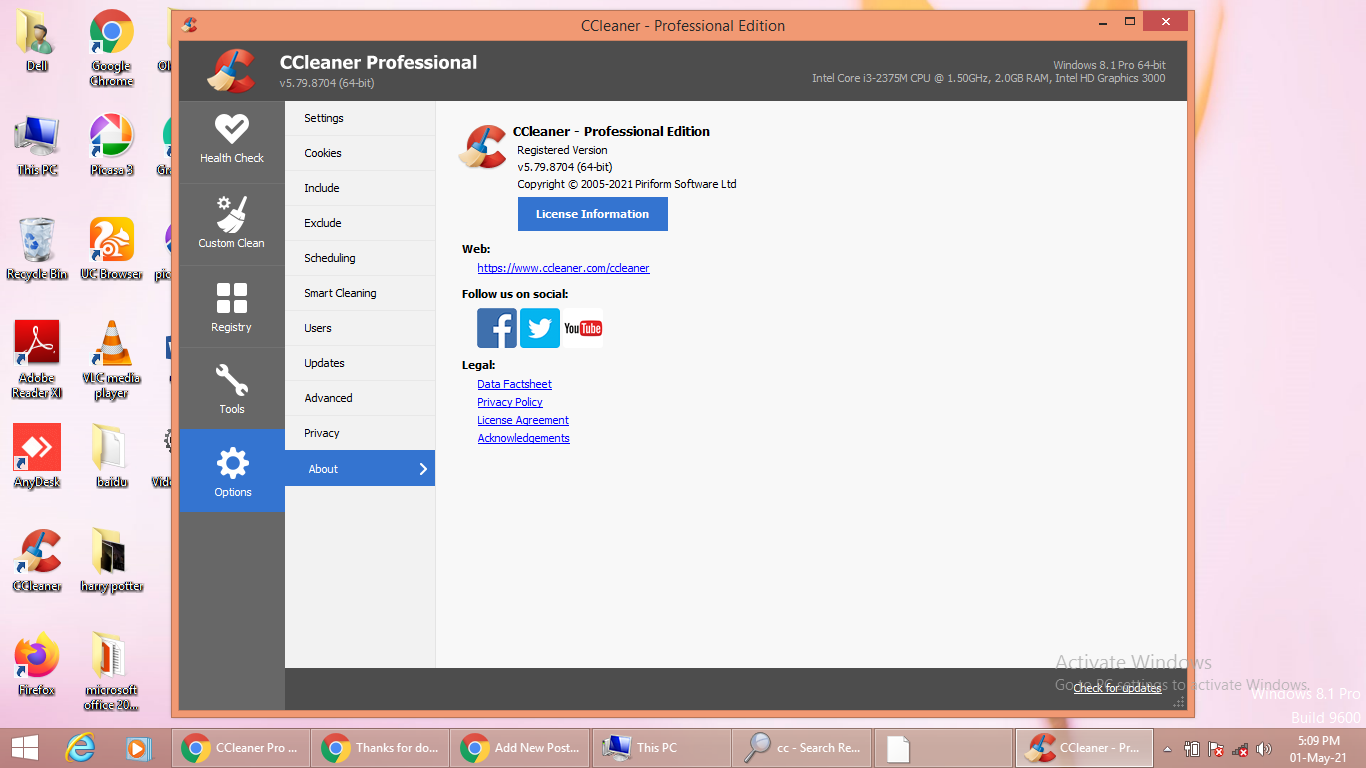Open the media player taskbar icon

point(138,748)
